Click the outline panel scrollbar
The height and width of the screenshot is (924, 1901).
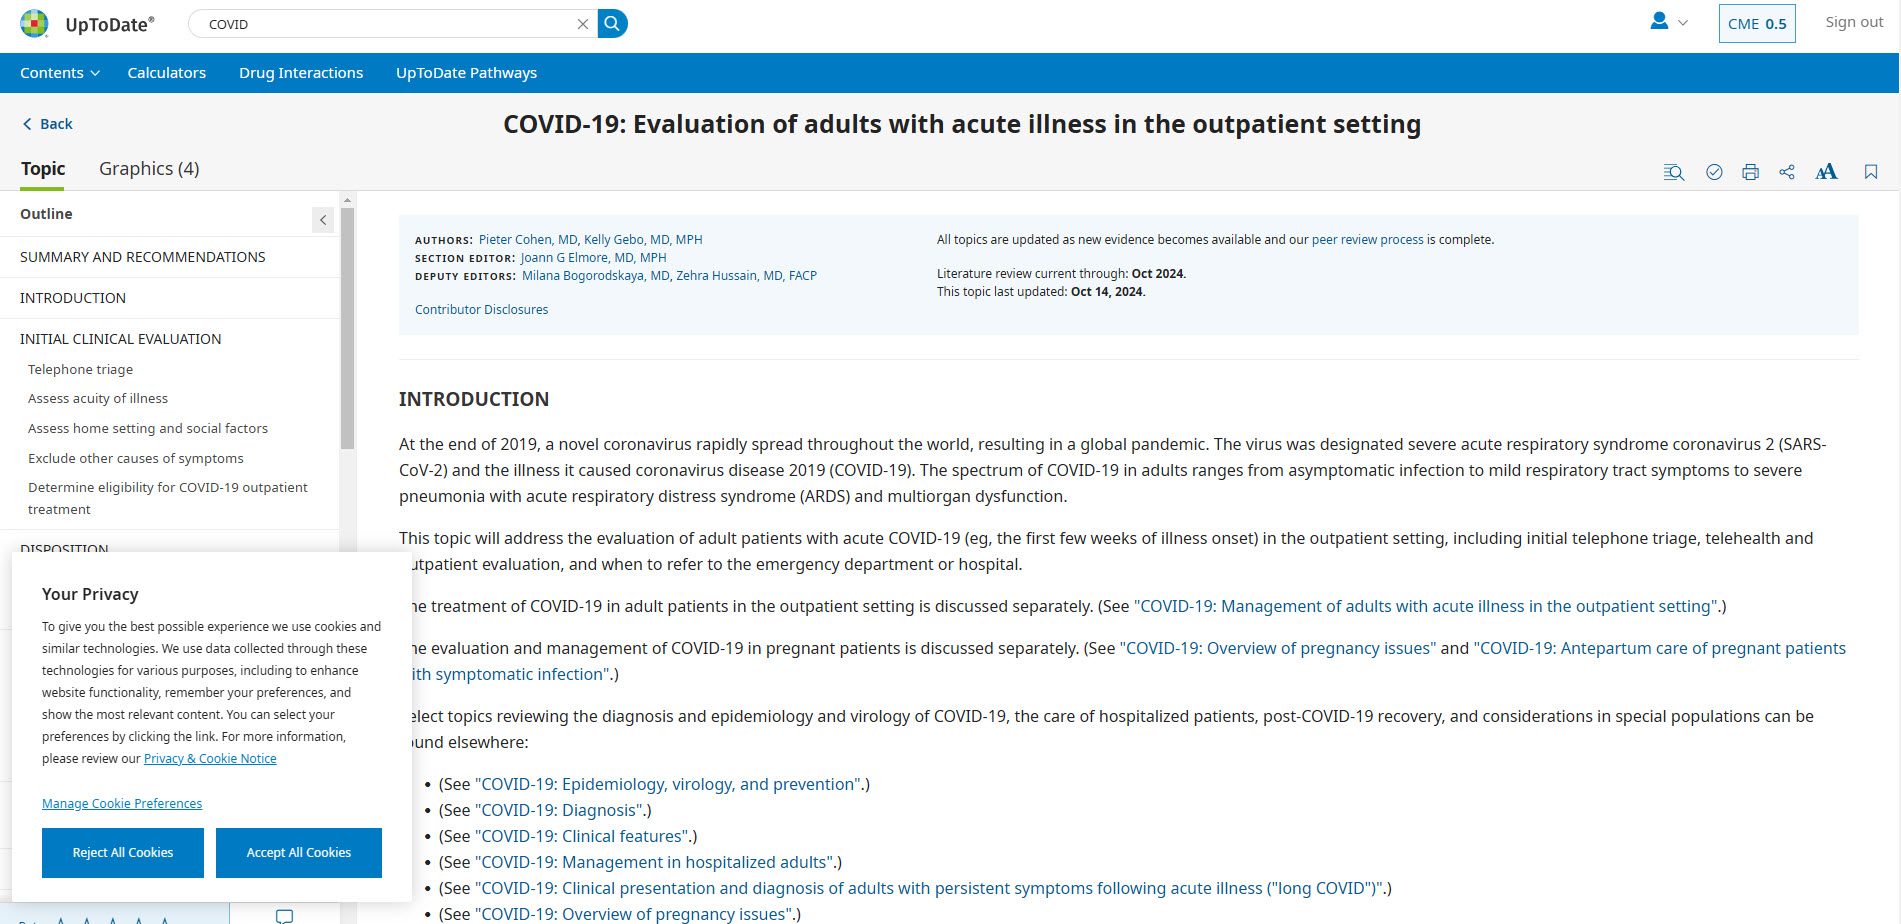coord(347,328)
